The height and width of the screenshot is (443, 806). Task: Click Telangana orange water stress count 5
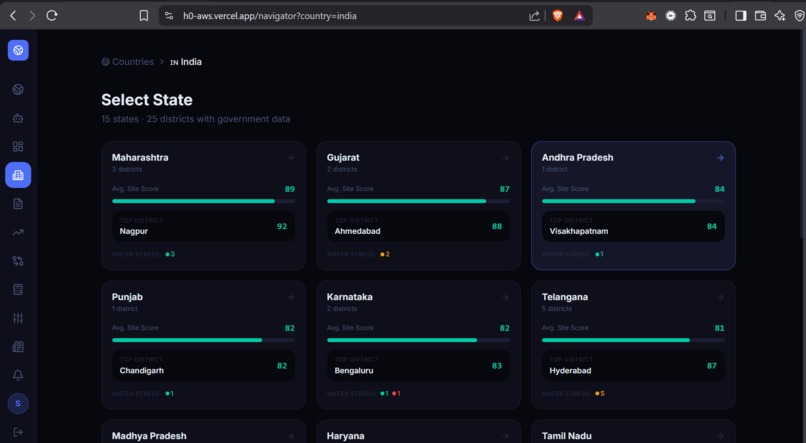click(x=600, y=394)
